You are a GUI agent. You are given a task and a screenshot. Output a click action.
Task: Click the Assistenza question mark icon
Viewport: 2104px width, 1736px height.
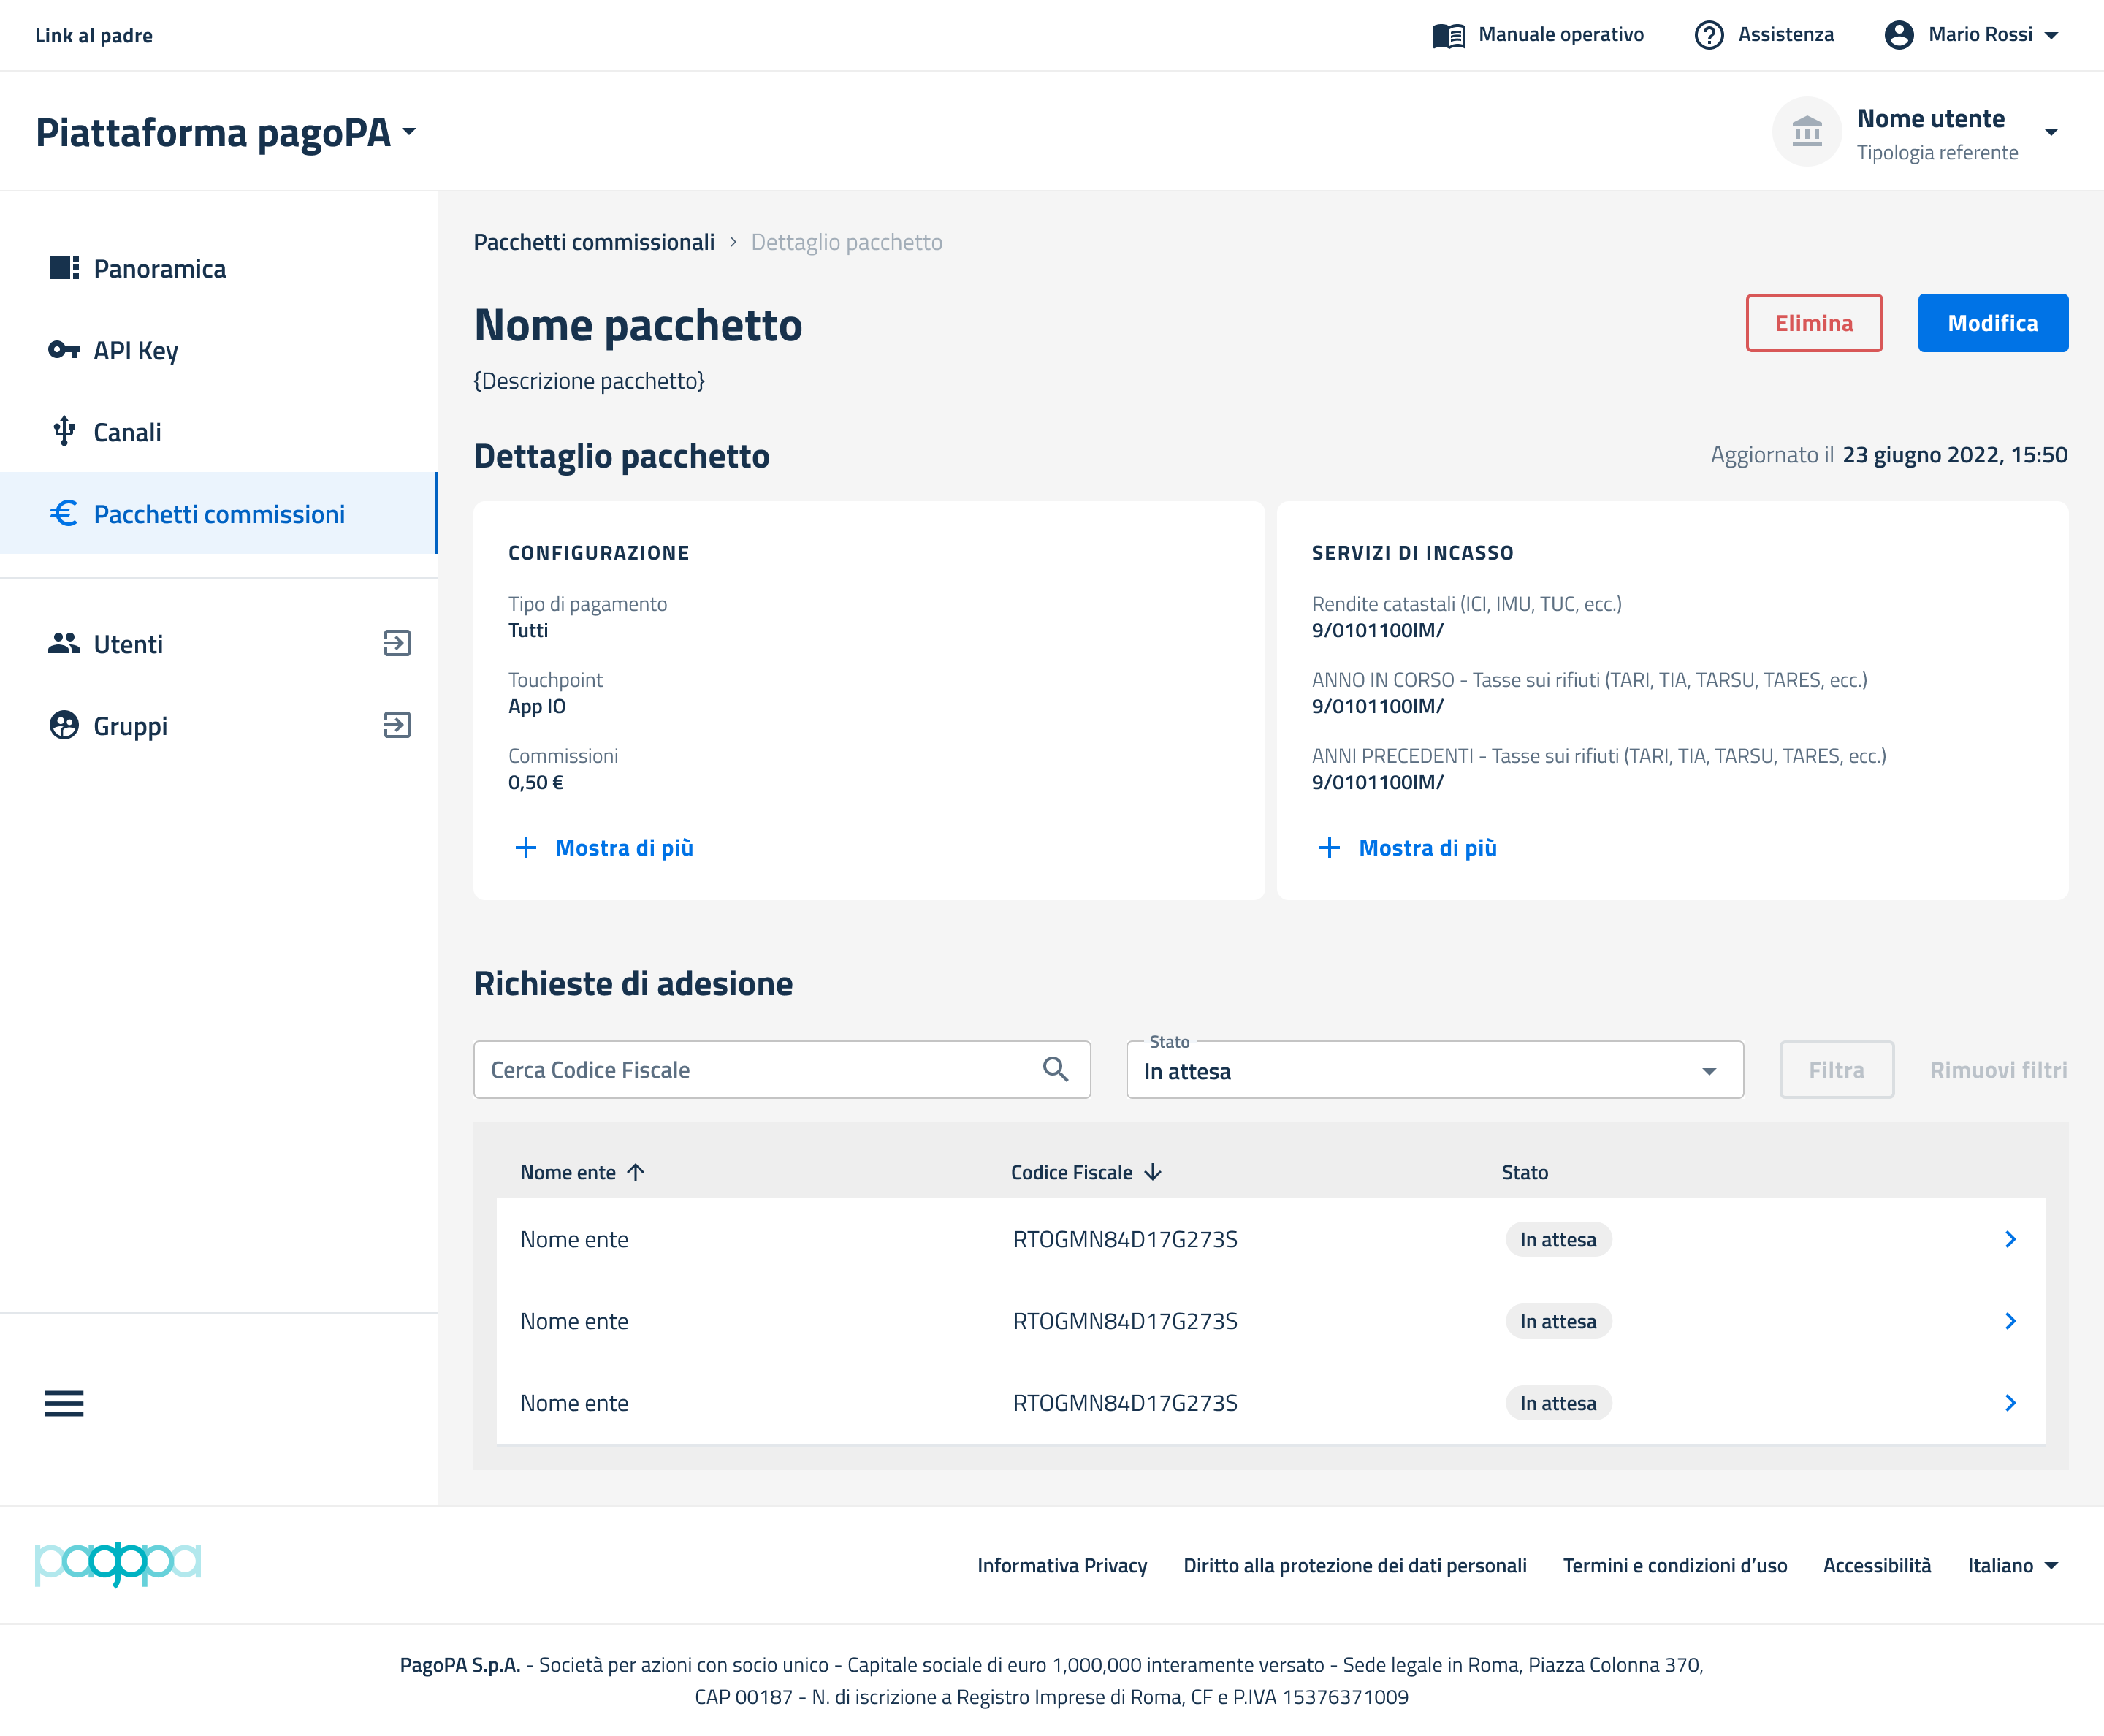point(1709,35)
